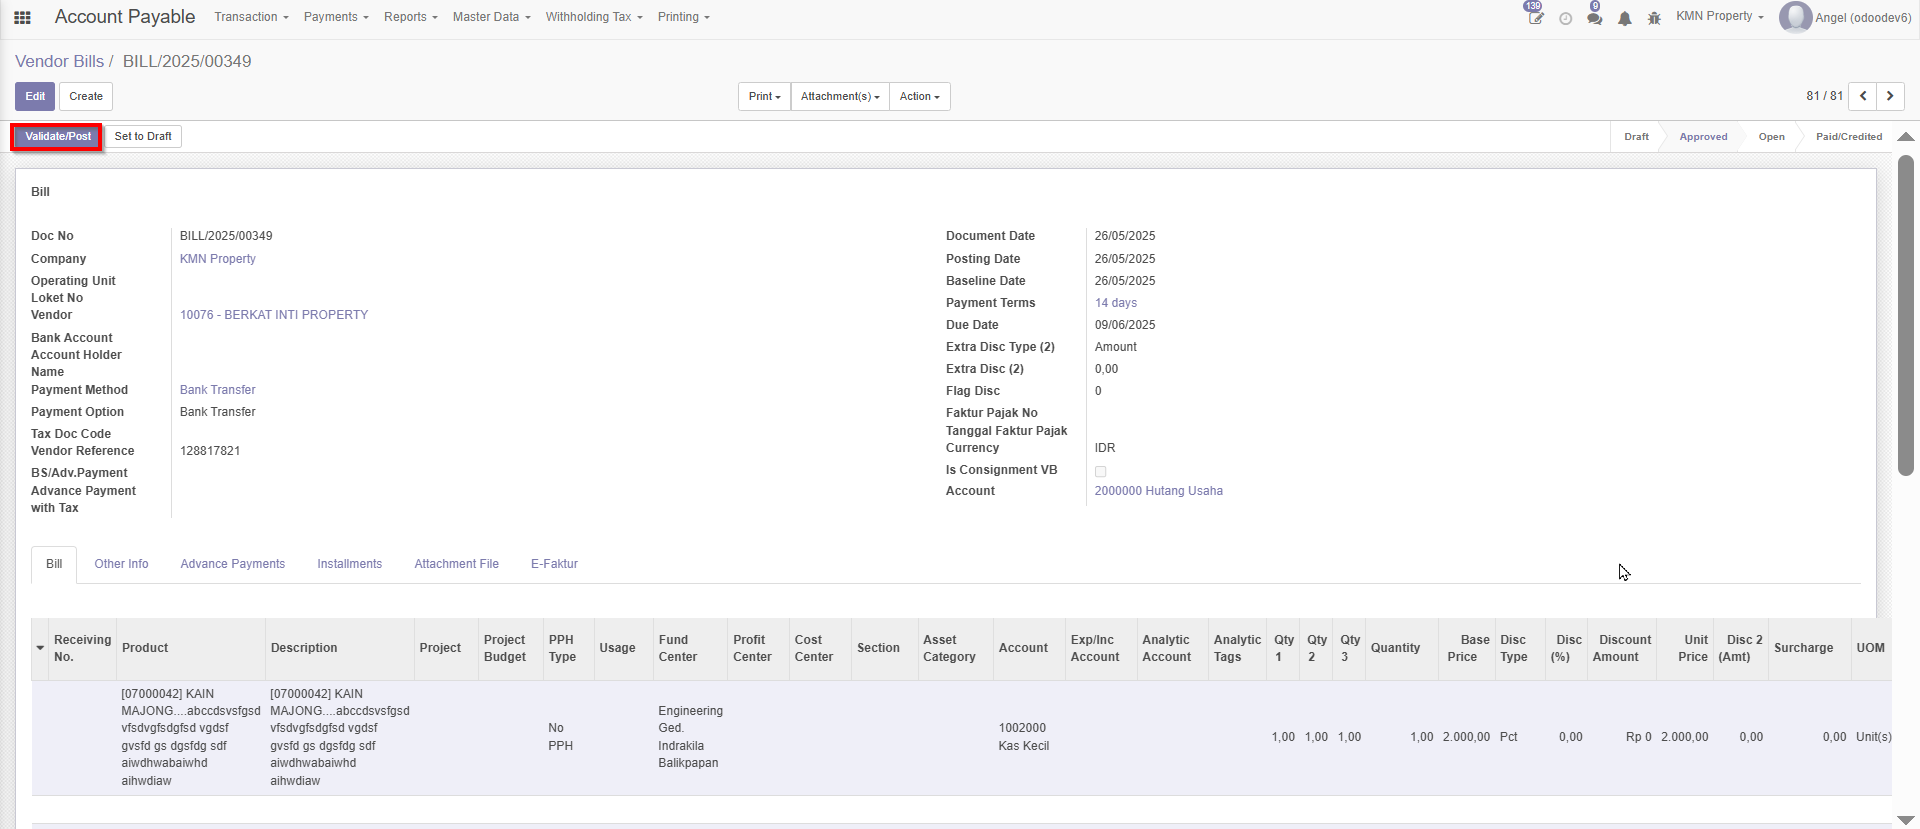Open the Payments menu

coord(336,17)
